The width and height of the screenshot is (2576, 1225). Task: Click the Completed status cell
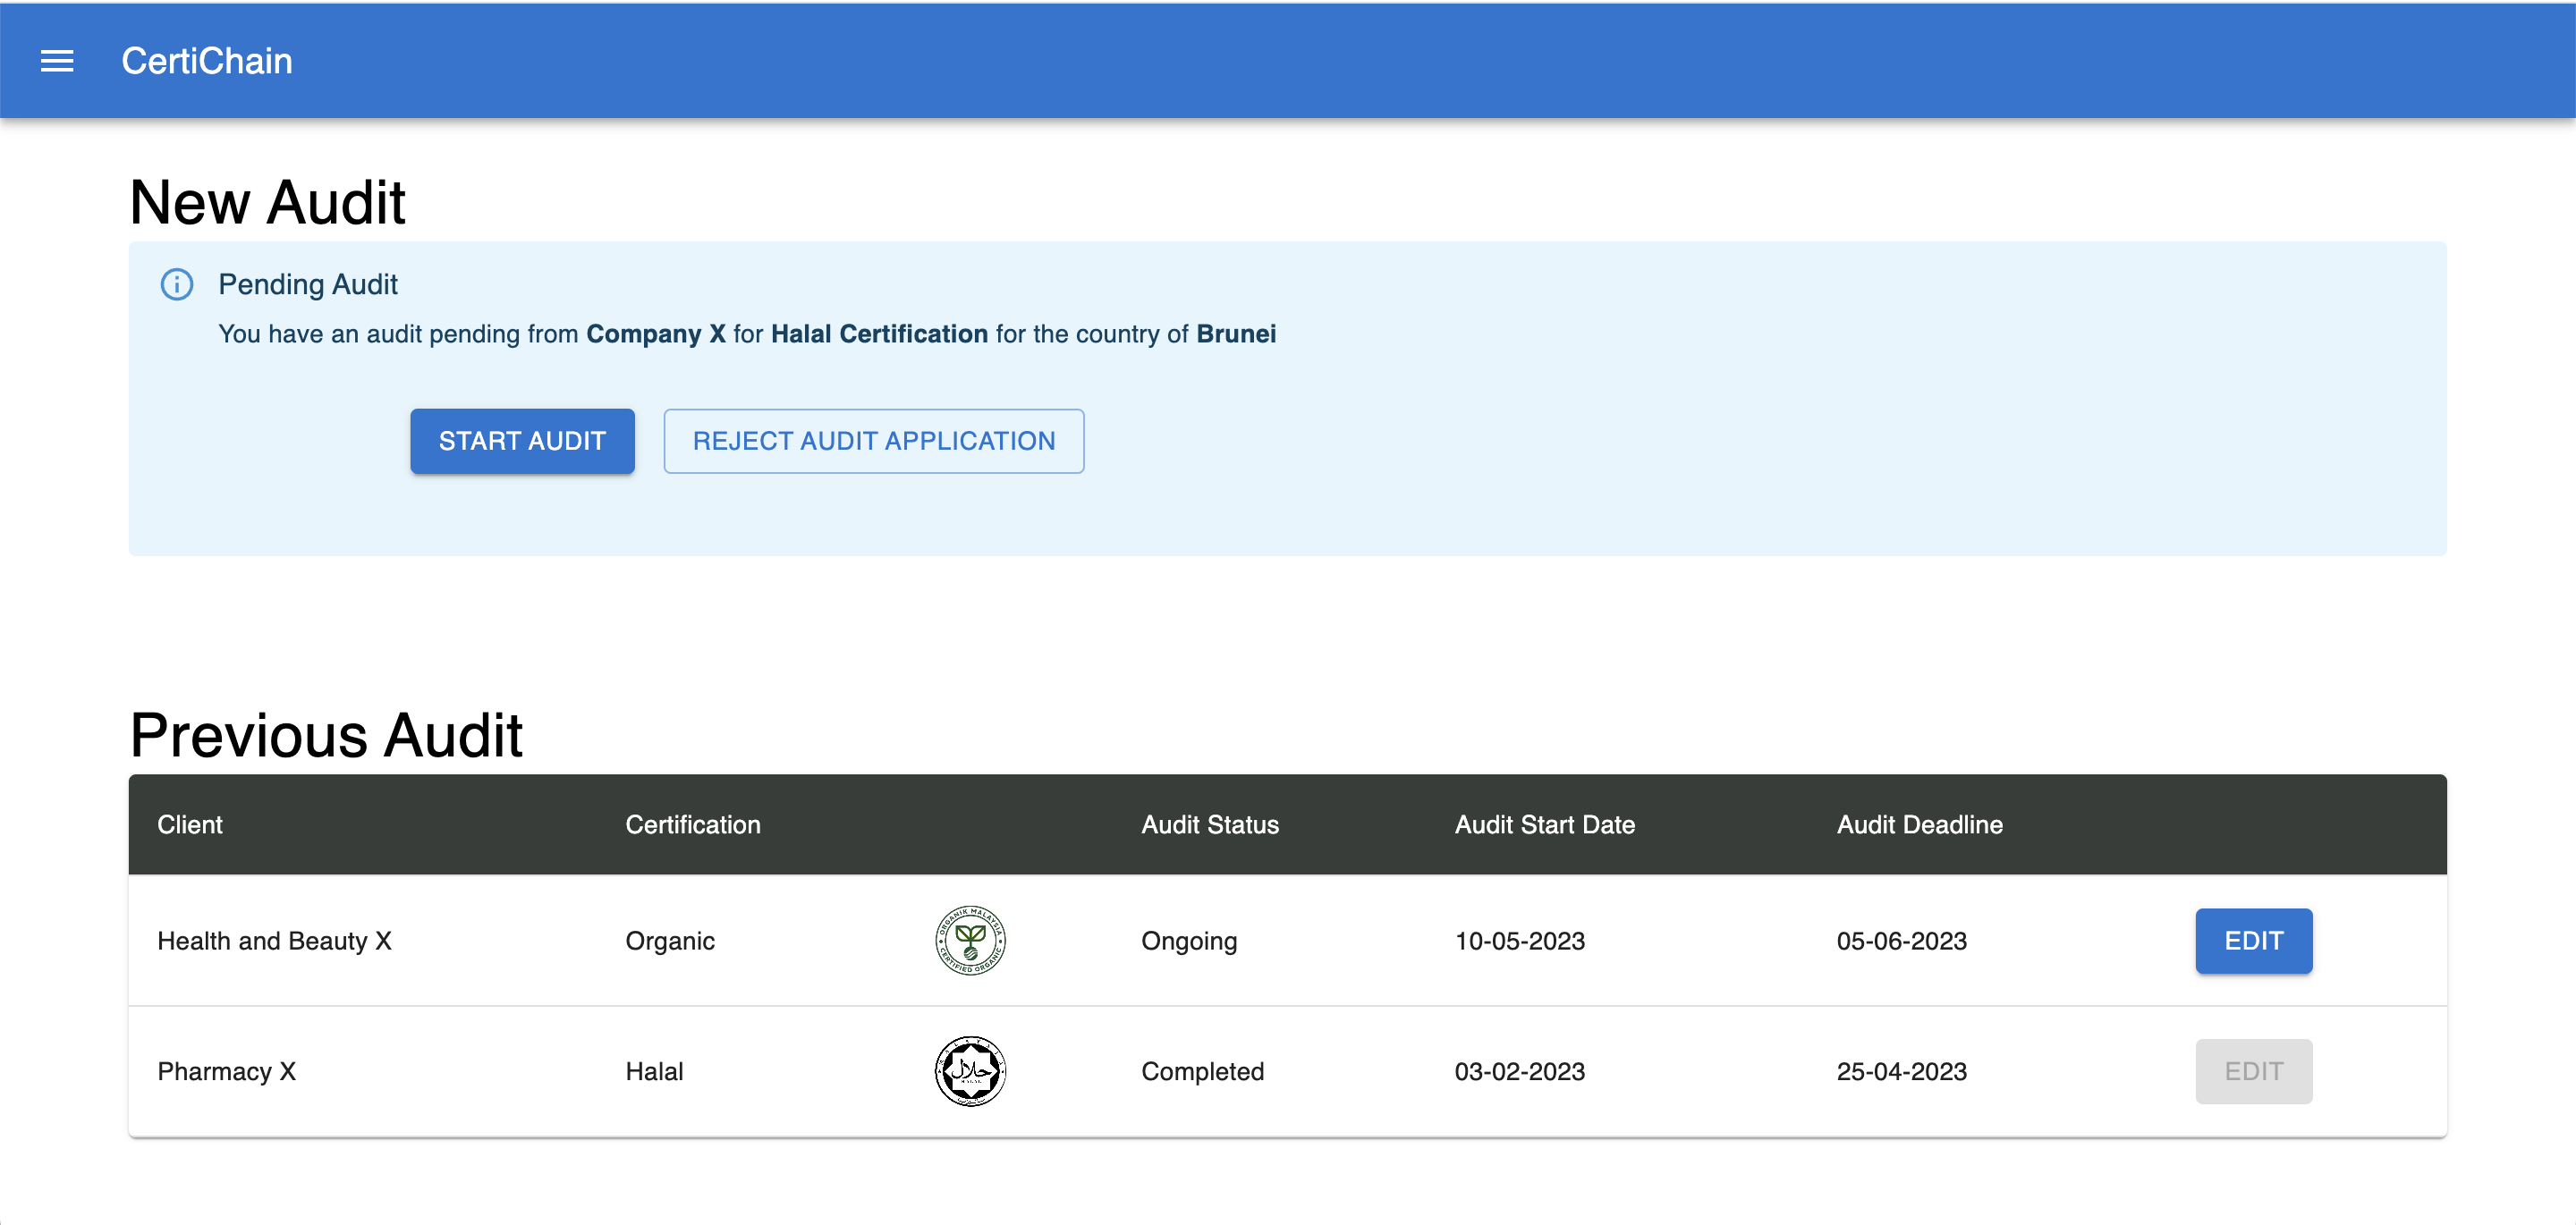(1202, 1071)
